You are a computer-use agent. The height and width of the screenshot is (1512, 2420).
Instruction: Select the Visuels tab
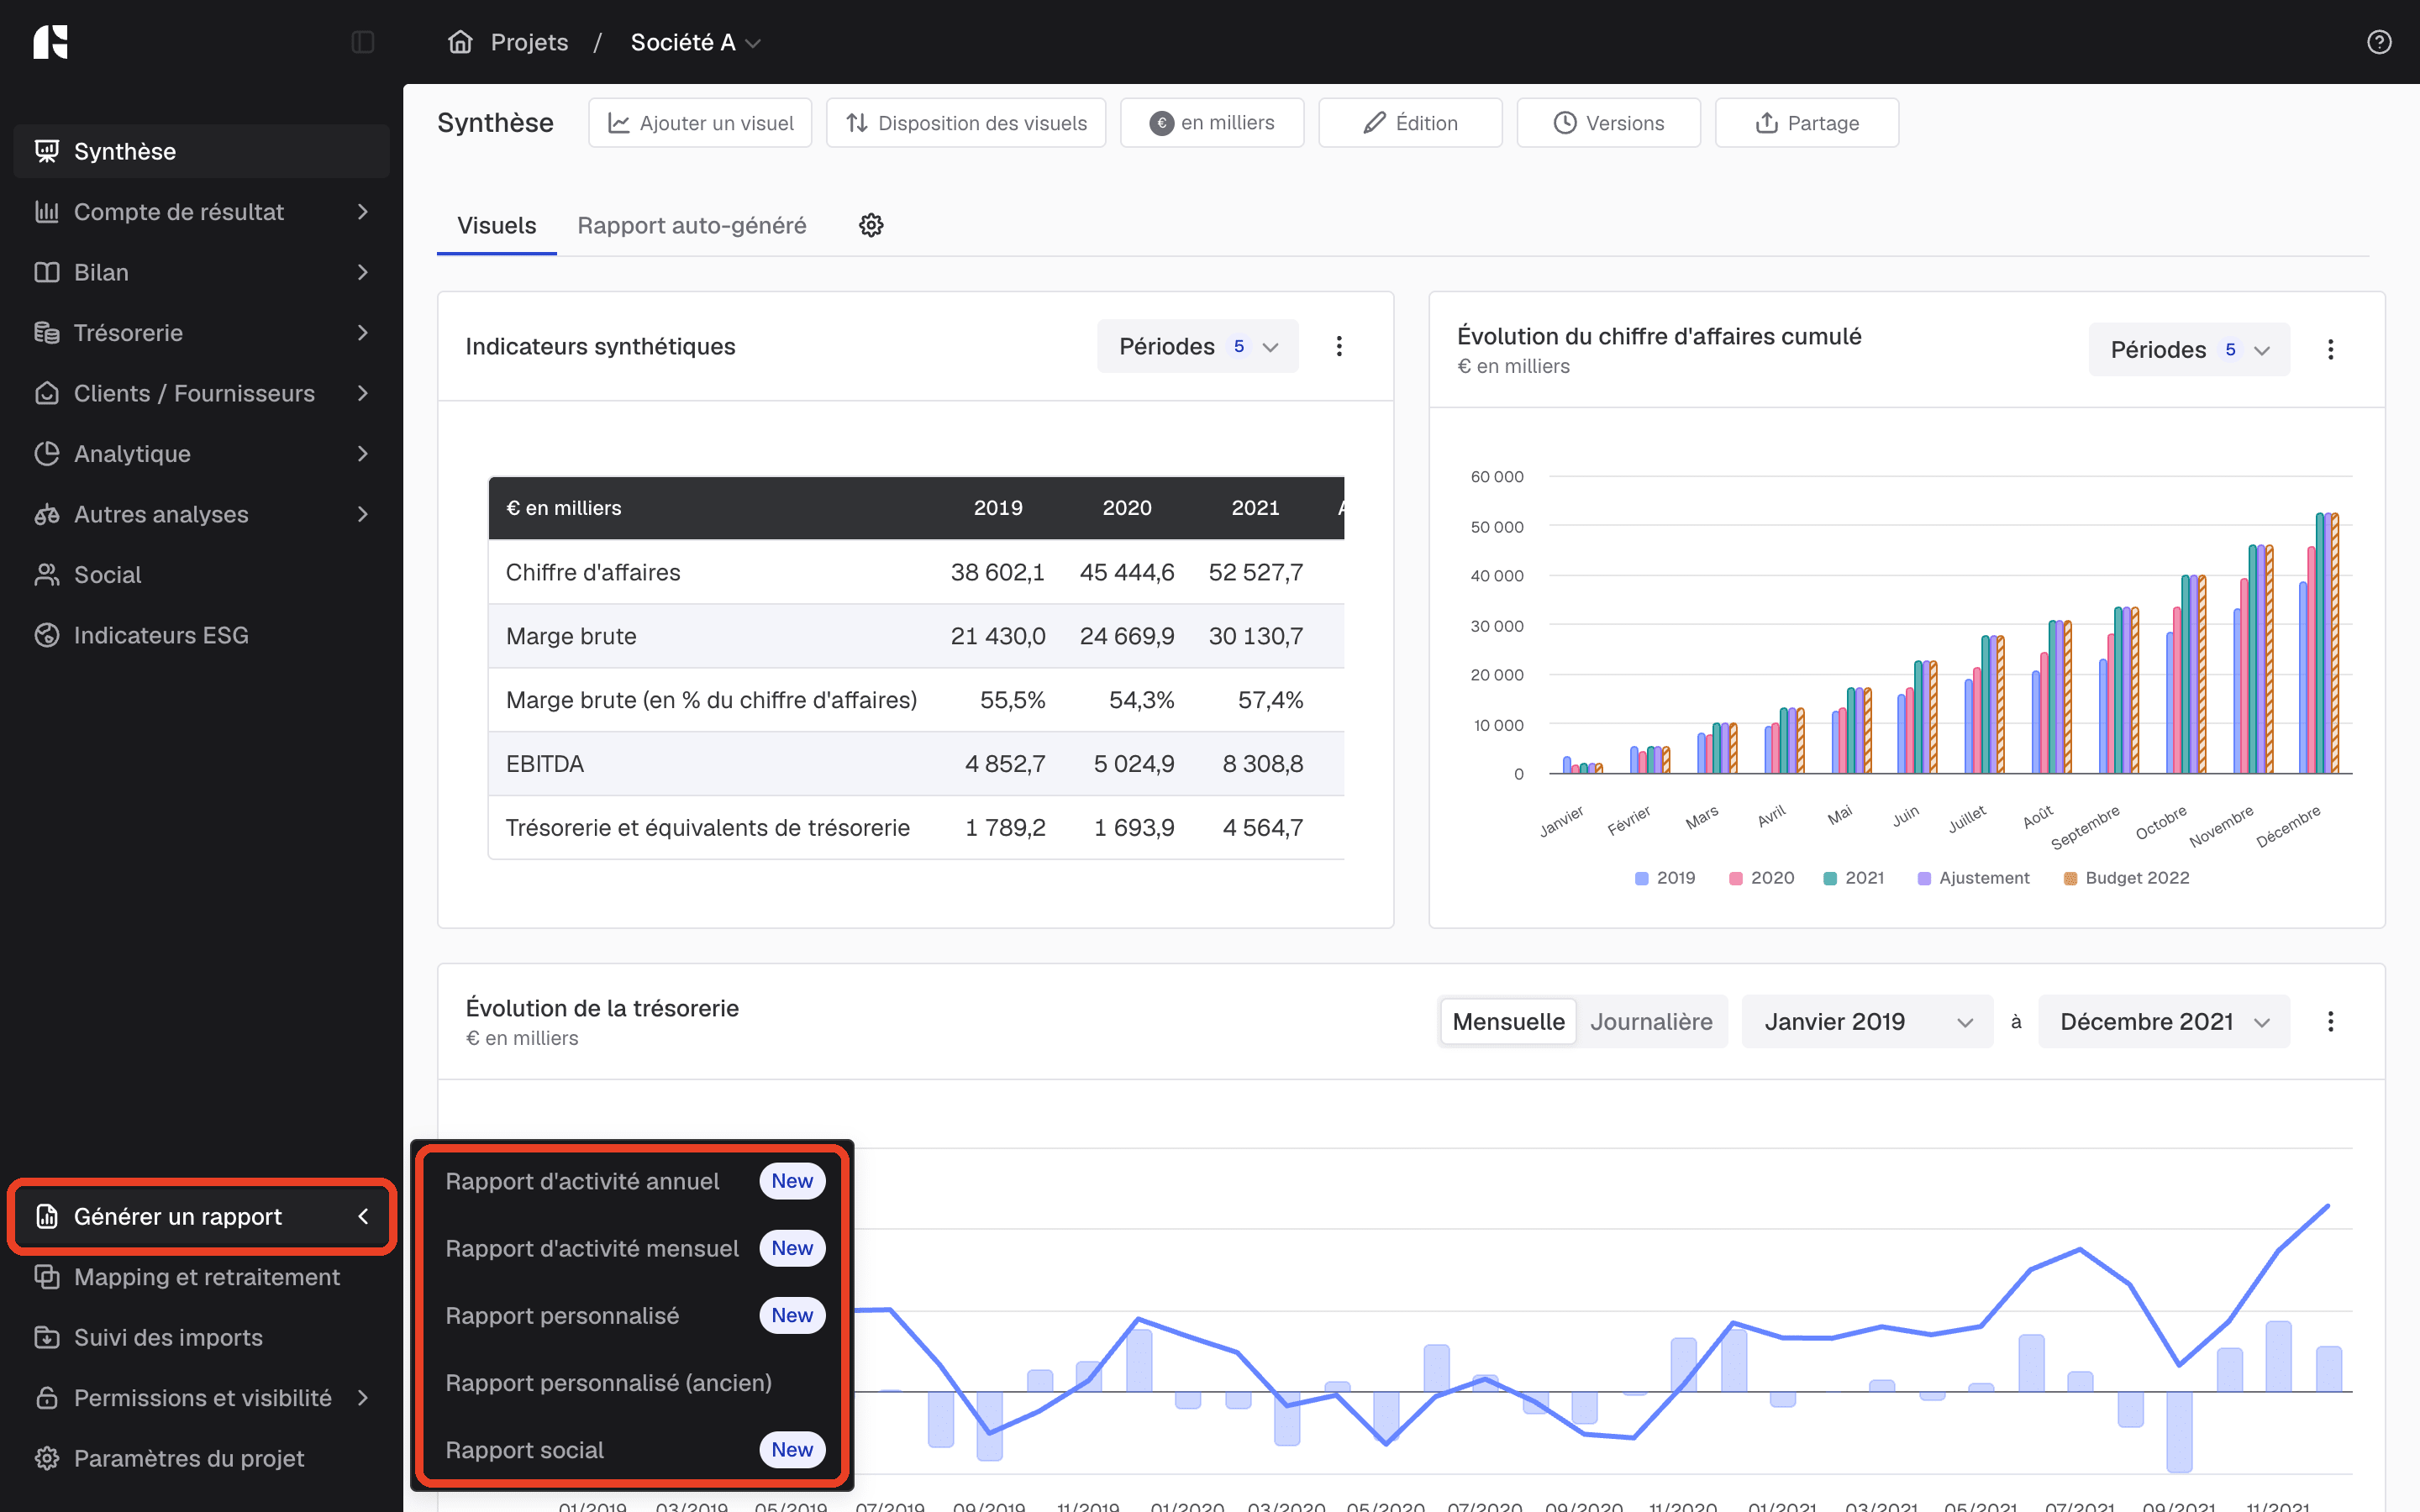(497, 225)
